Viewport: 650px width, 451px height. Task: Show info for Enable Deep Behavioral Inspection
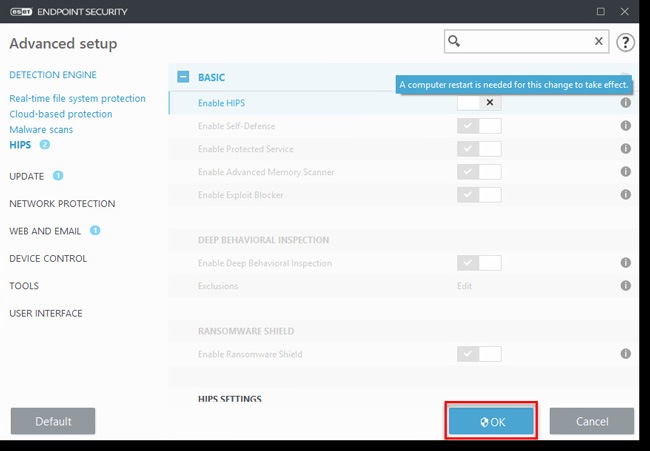point(626,263)
